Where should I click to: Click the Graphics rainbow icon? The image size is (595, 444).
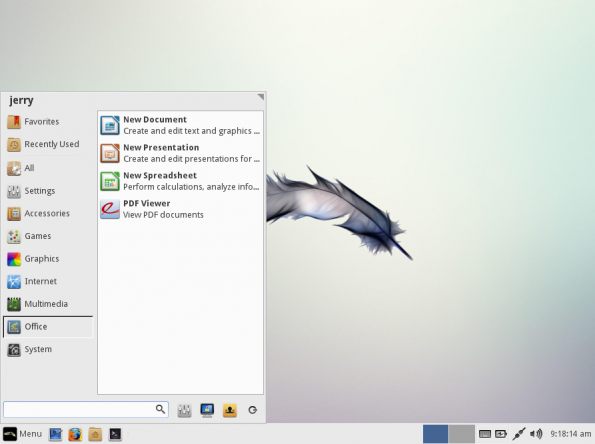14,260
